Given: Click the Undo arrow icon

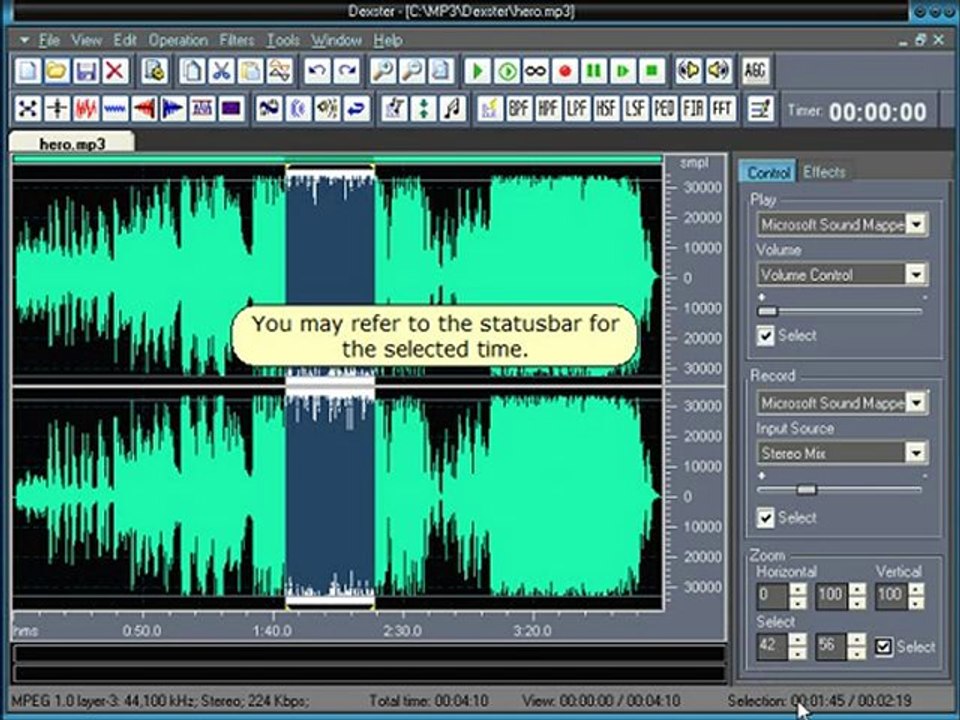Looking at the screenshot, I should coord(317,71).
